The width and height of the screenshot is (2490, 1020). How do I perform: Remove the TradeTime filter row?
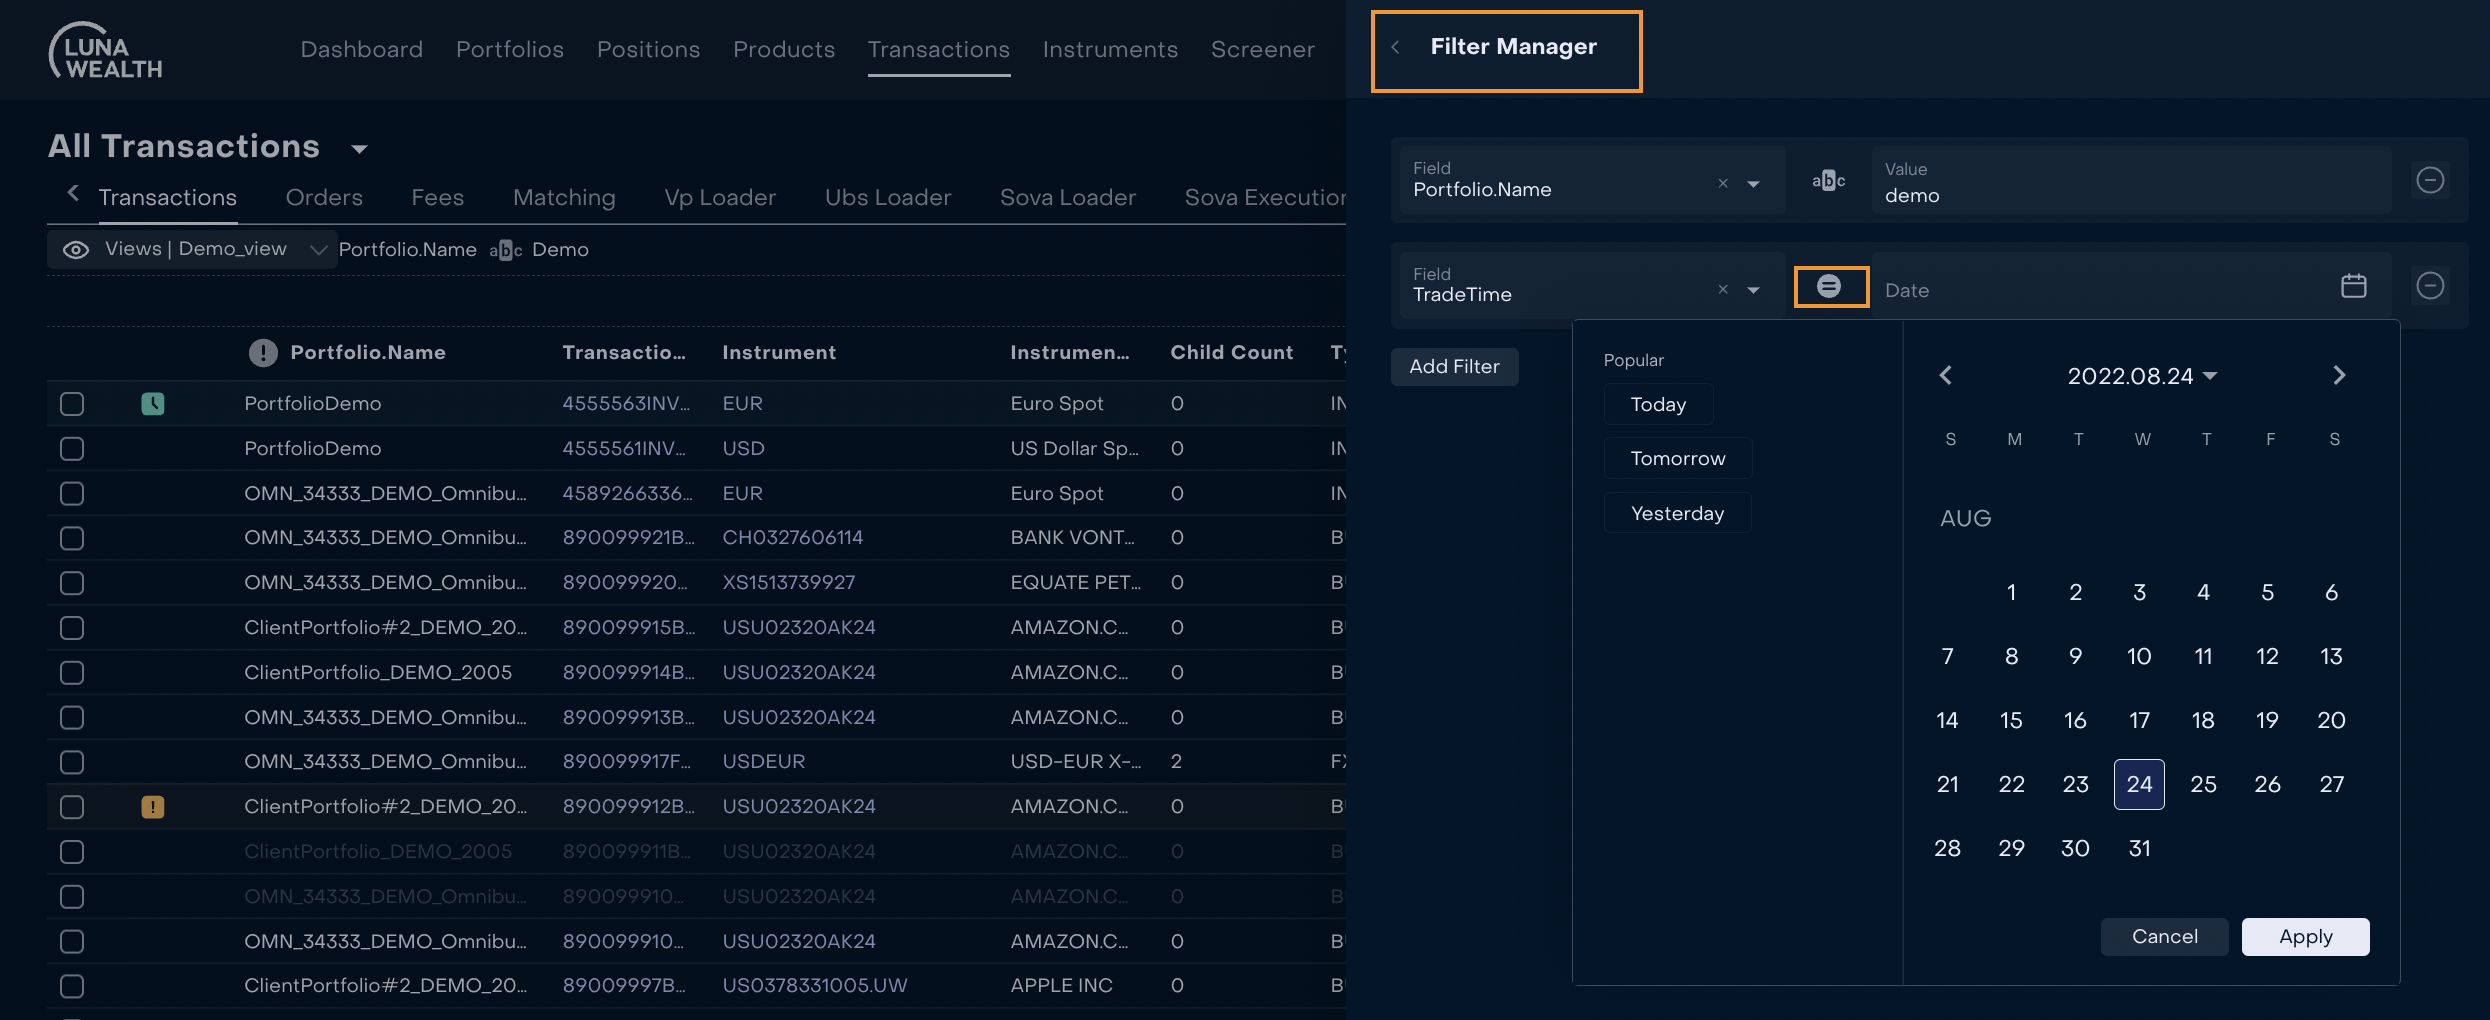(2430, 286)
